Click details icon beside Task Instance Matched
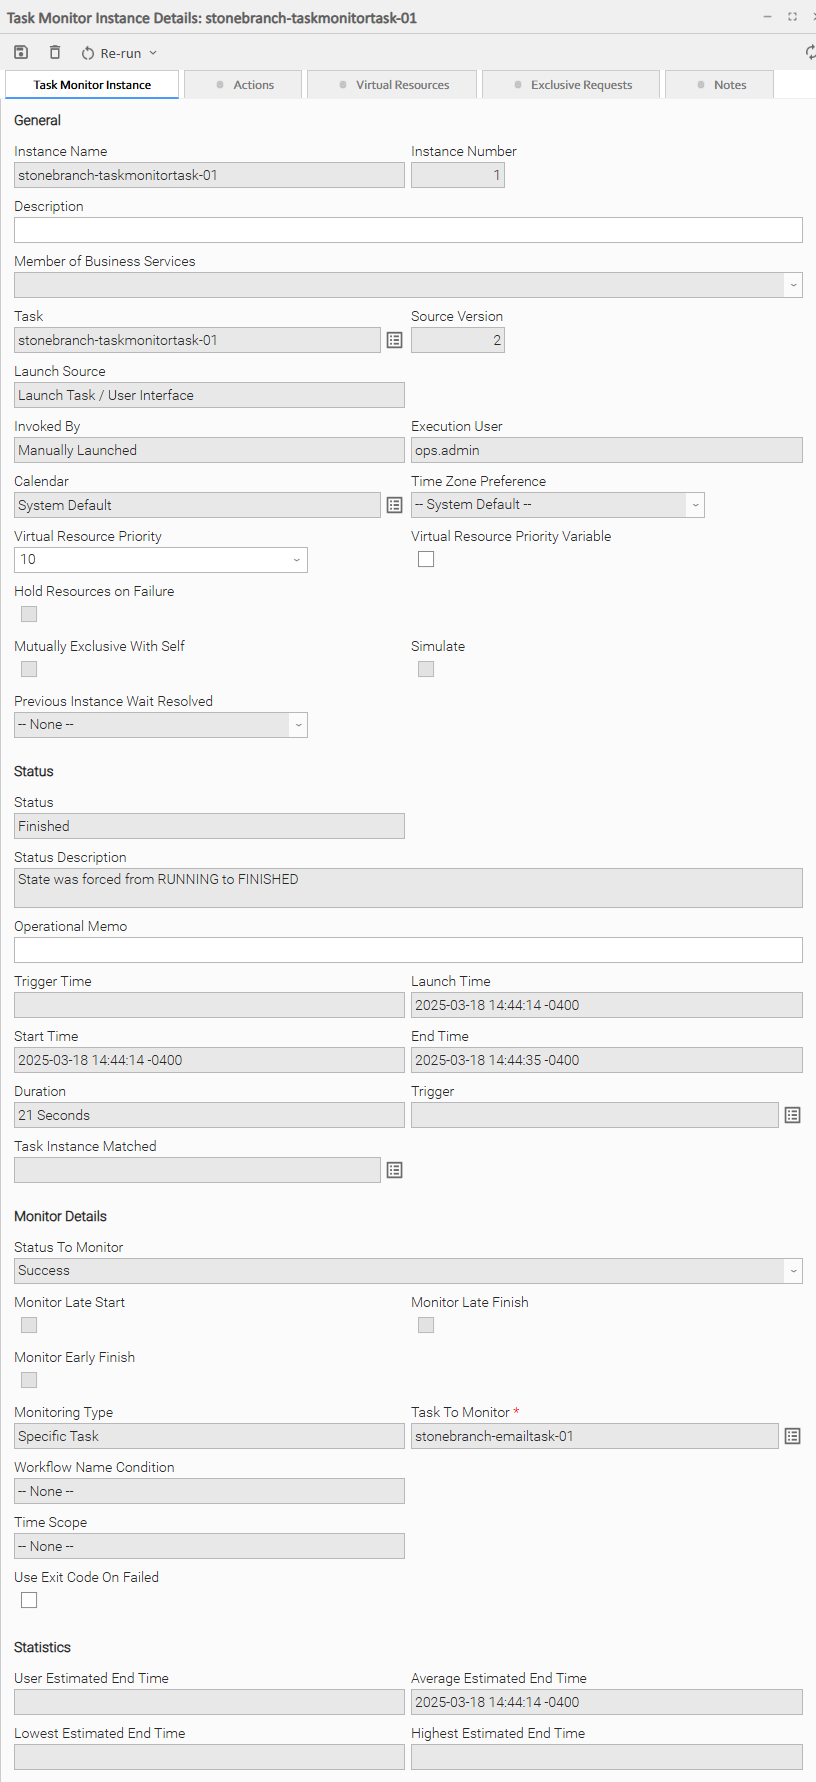This screenshot has width=816, height=1782. (x=395, y=1171)
